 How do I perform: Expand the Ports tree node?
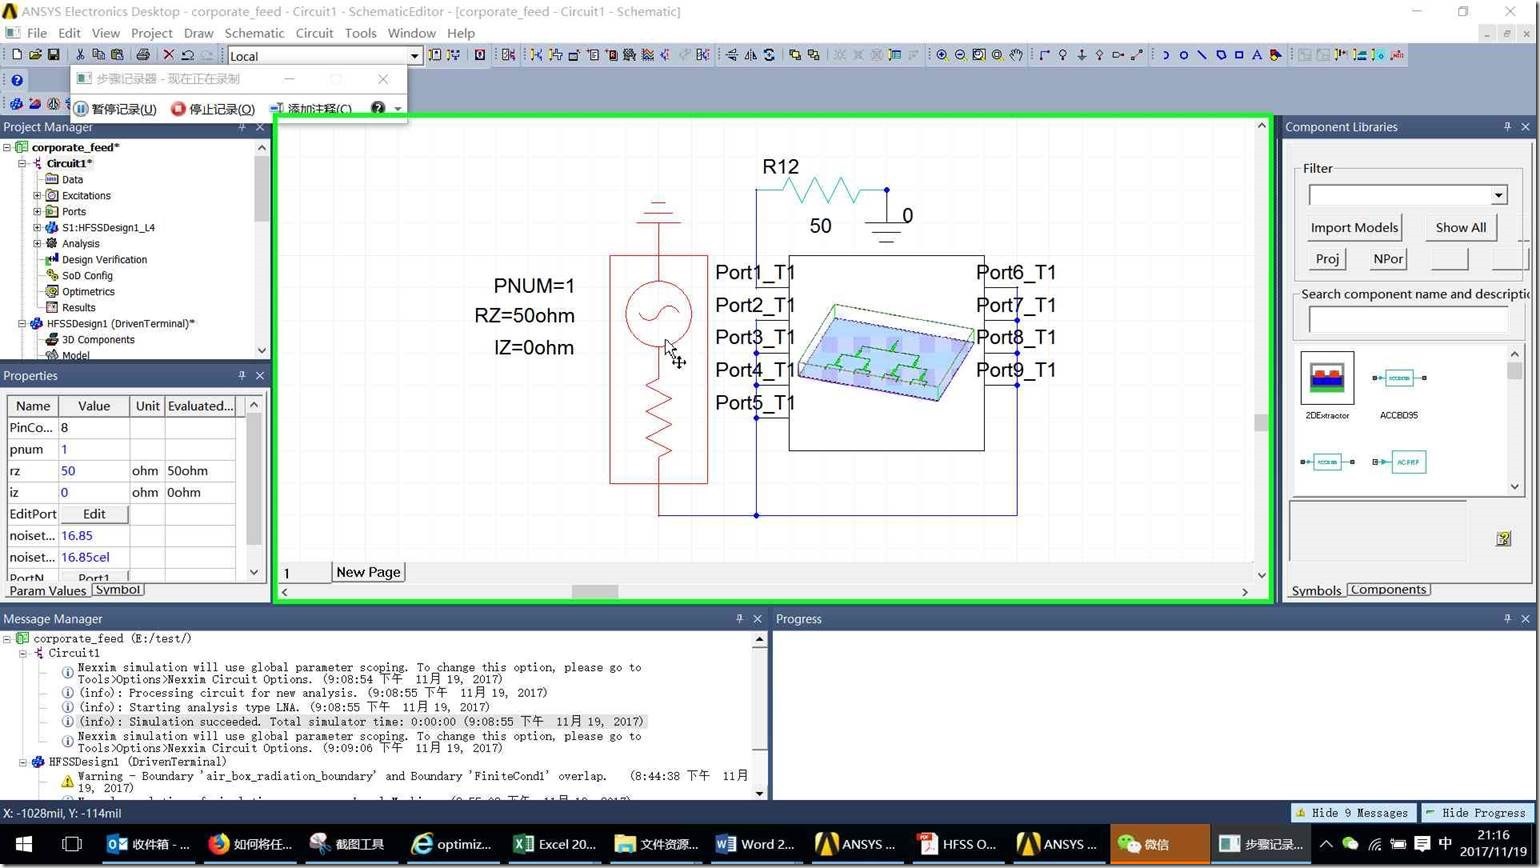(37, 211)
